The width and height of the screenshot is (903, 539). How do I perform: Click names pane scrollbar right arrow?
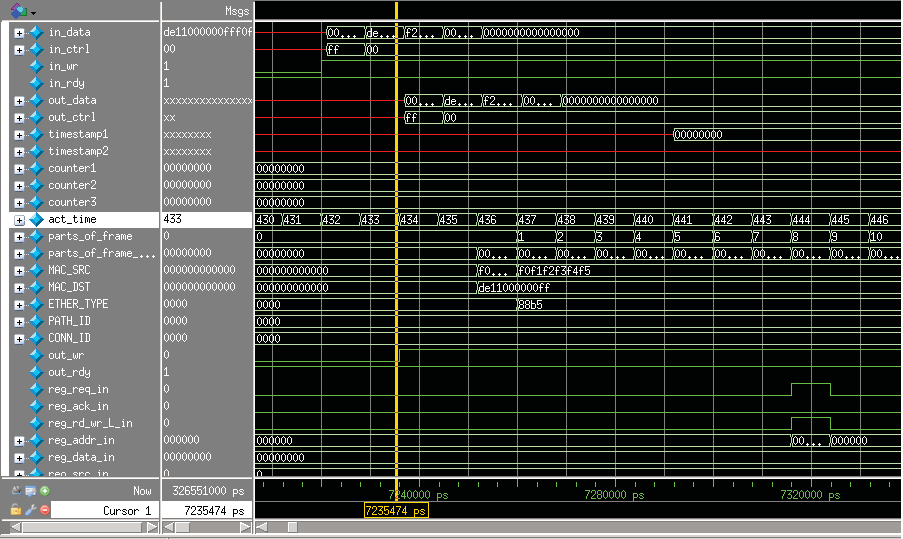pyautogui.click(x=152, y=527)
